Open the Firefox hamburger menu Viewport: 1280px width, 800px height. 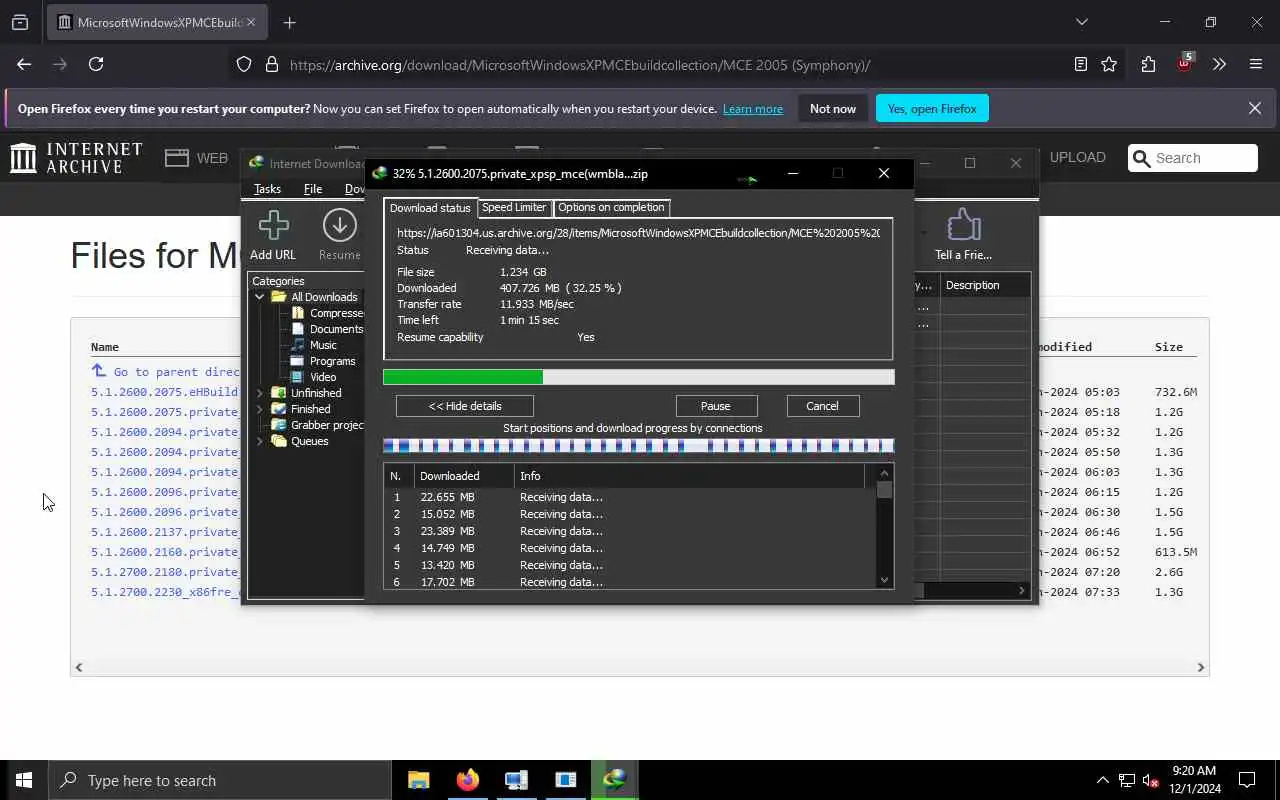point(1256,64)
